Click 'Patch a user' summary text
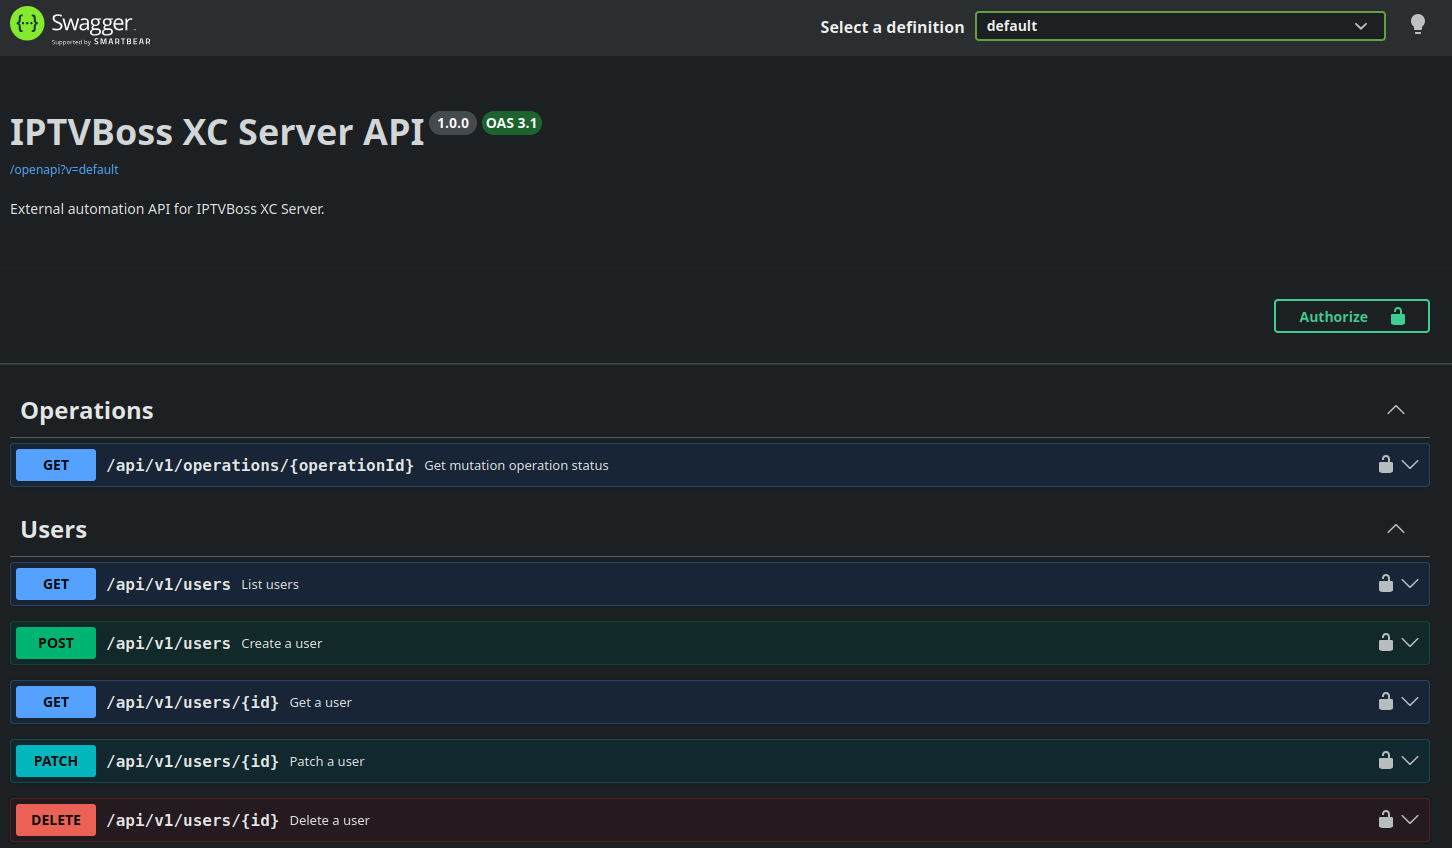 [x=327, y=762]
